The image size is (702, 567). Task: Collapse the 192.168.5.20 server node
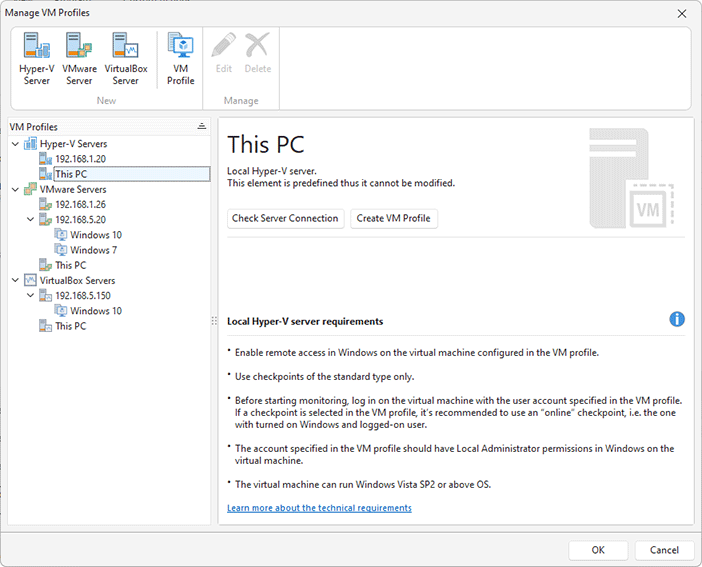[x=30, y=220]
